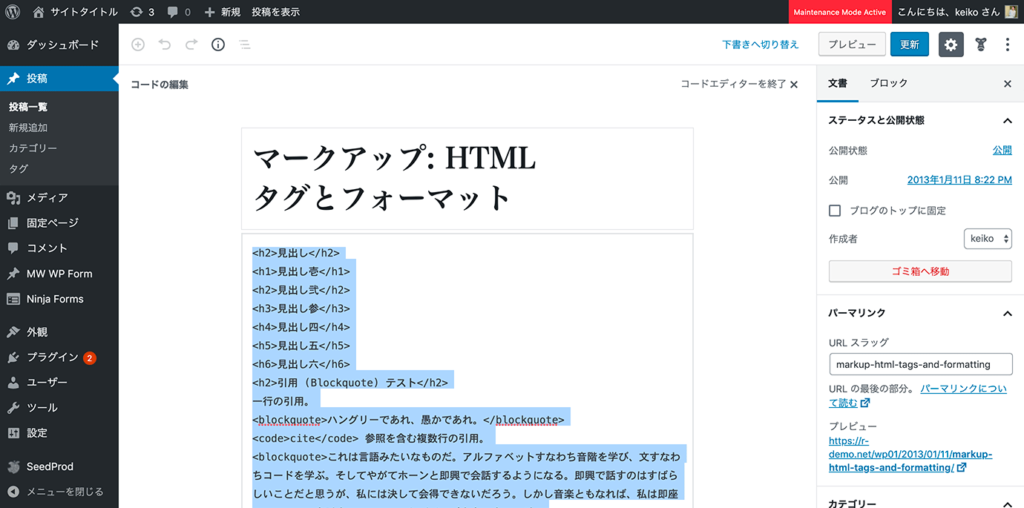Open コメント menu in sidebar

[59, 248]
